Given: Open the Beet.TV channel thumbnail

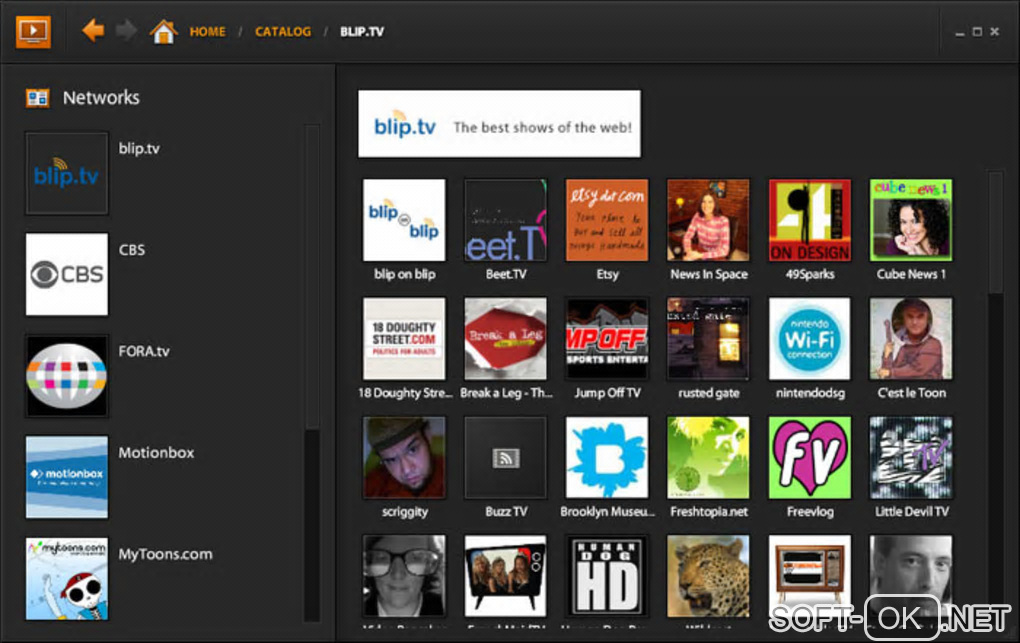Looking at the screenshot, I should click(x=505, y=220).
